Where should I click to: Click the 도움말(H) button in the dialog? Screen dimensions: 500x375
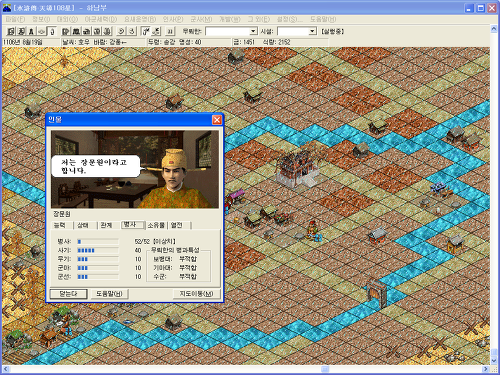pos(109,294)
